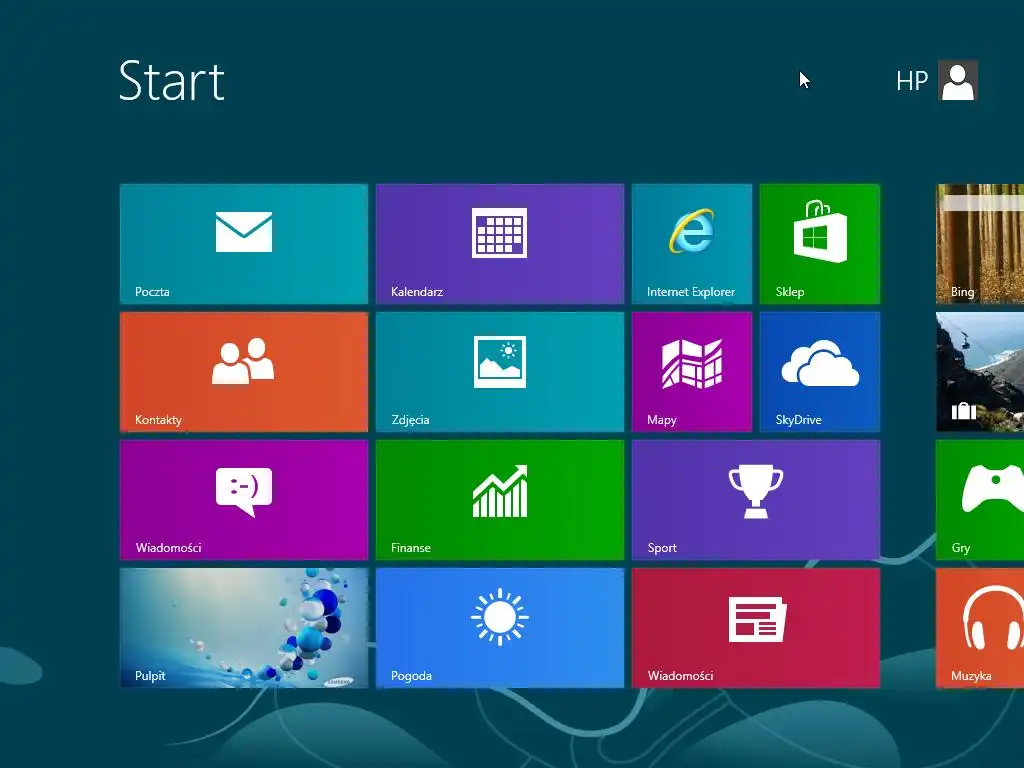Open the Muzyka headphones tile
This screenshot has height=768, width=1024.
980,628
